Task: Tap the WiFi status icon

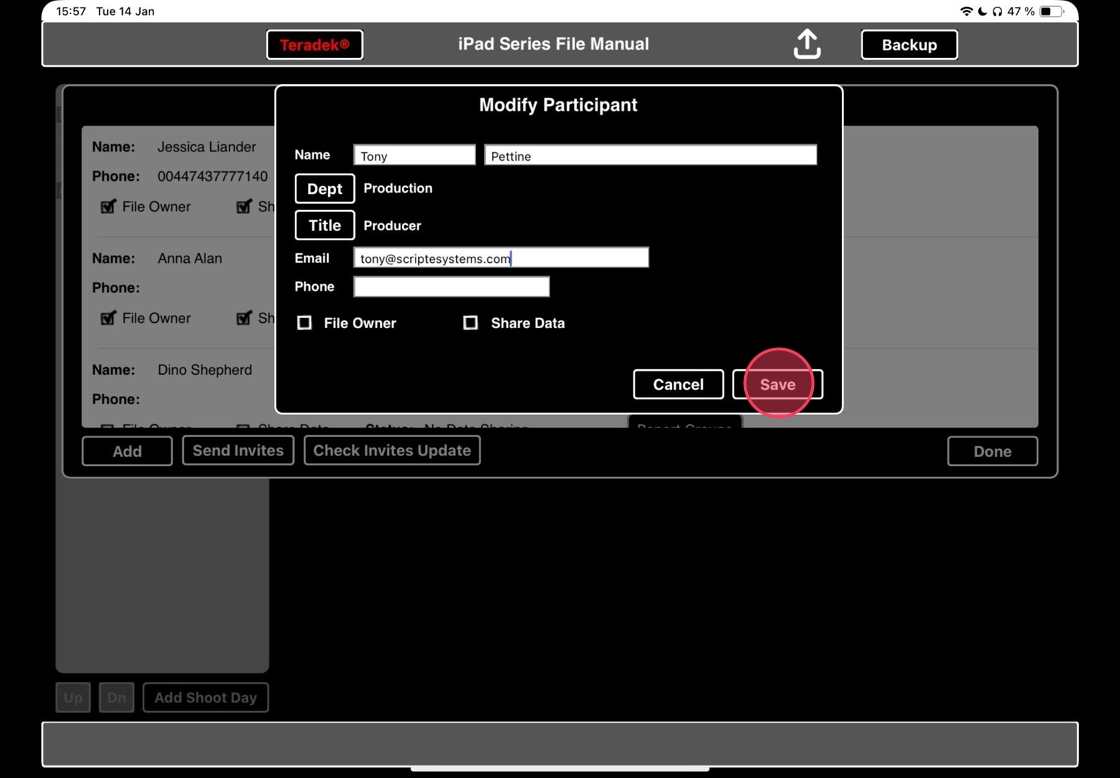Action: coord(966,11)
